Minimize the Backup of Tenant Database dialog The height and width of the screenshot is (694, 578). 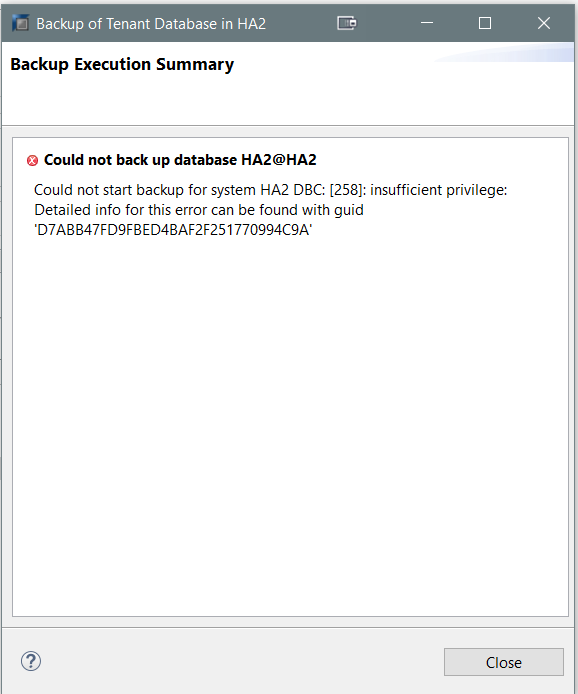(427, 23)
